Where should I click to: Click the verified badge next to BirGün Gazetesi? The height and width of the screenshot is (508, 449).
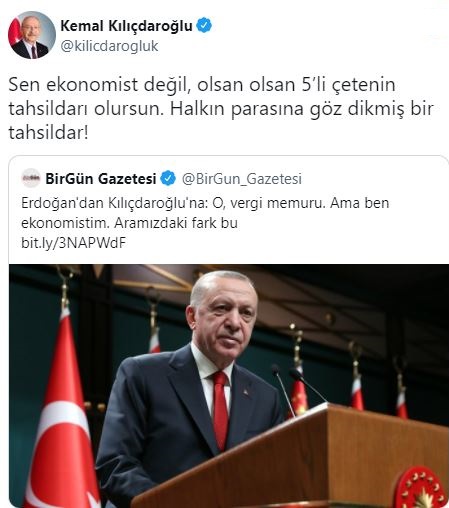point(168,178)
